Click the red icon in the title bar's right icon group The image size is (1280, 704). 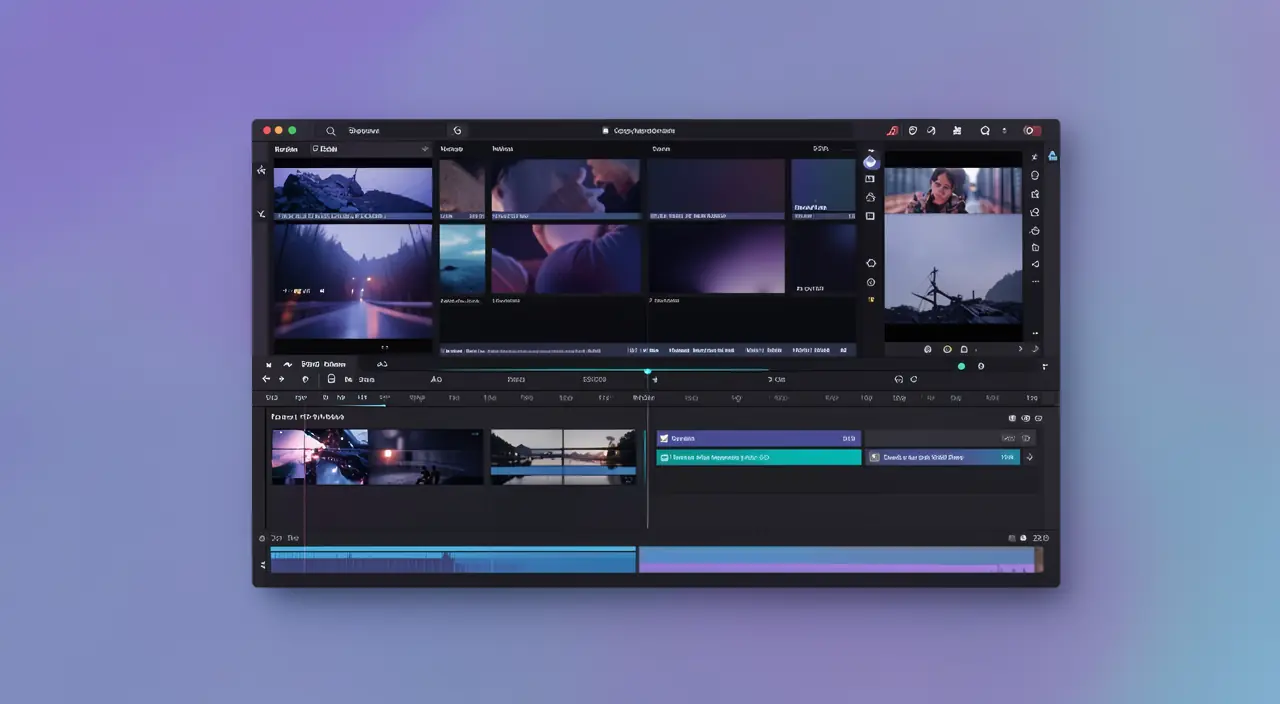point(893,131)
